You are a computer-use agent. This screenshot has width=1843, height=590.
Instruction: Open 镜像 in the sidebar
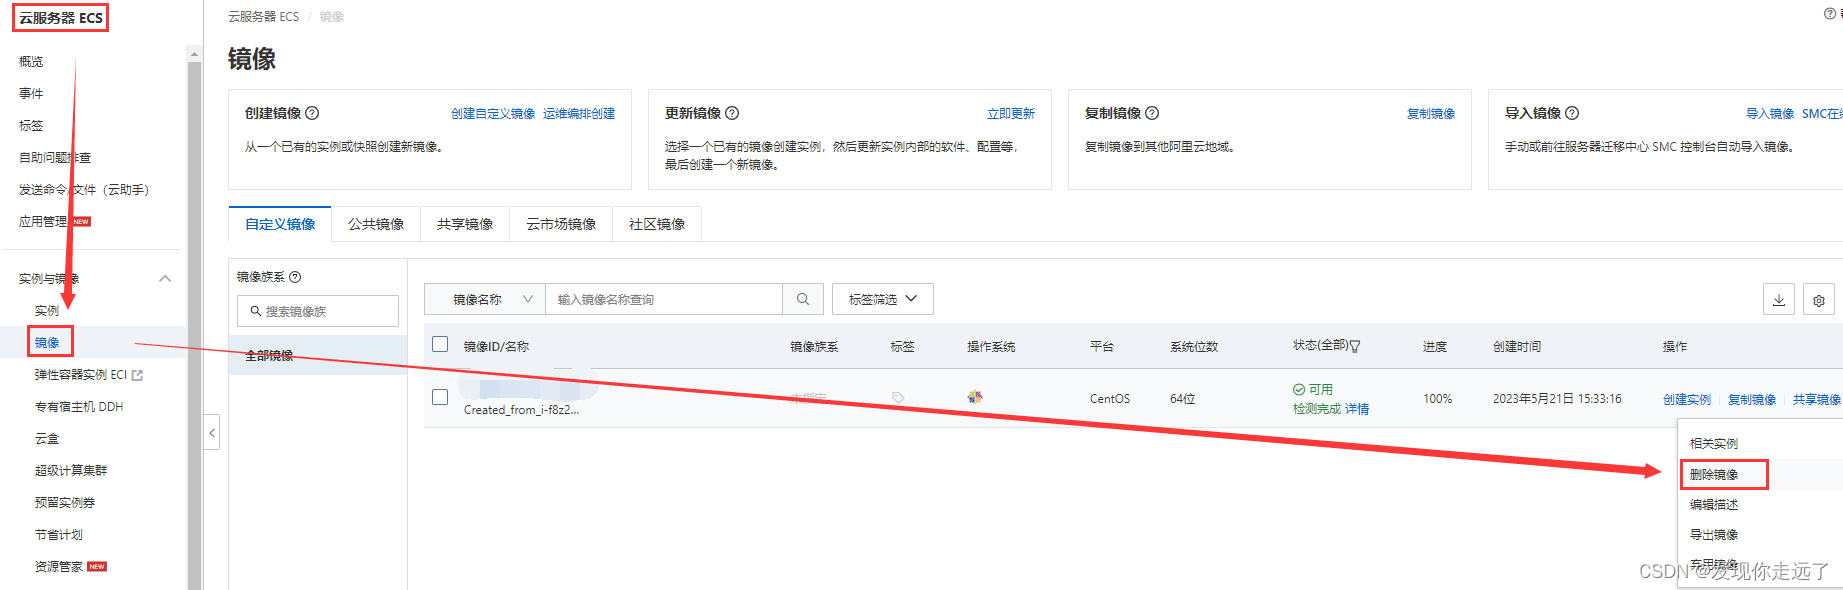[47, 342]
